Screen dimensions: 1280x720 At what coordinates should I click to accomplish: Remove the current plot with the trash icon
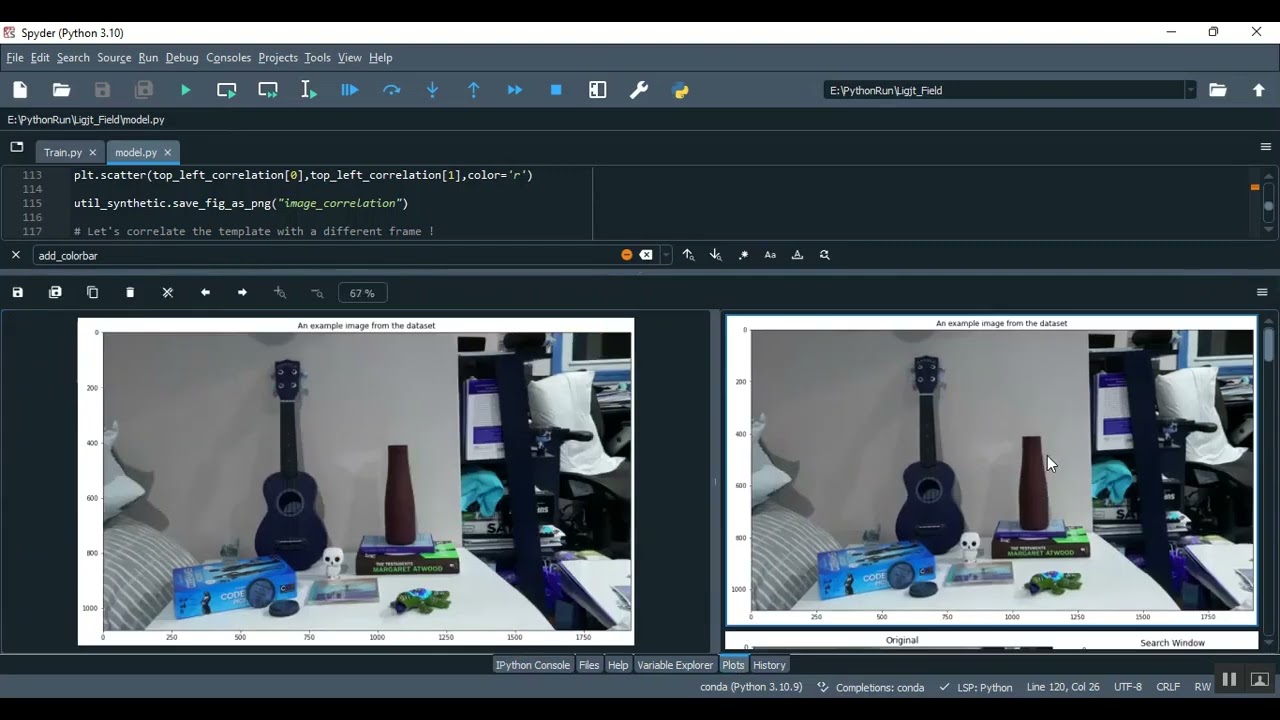tap(130, 293)
